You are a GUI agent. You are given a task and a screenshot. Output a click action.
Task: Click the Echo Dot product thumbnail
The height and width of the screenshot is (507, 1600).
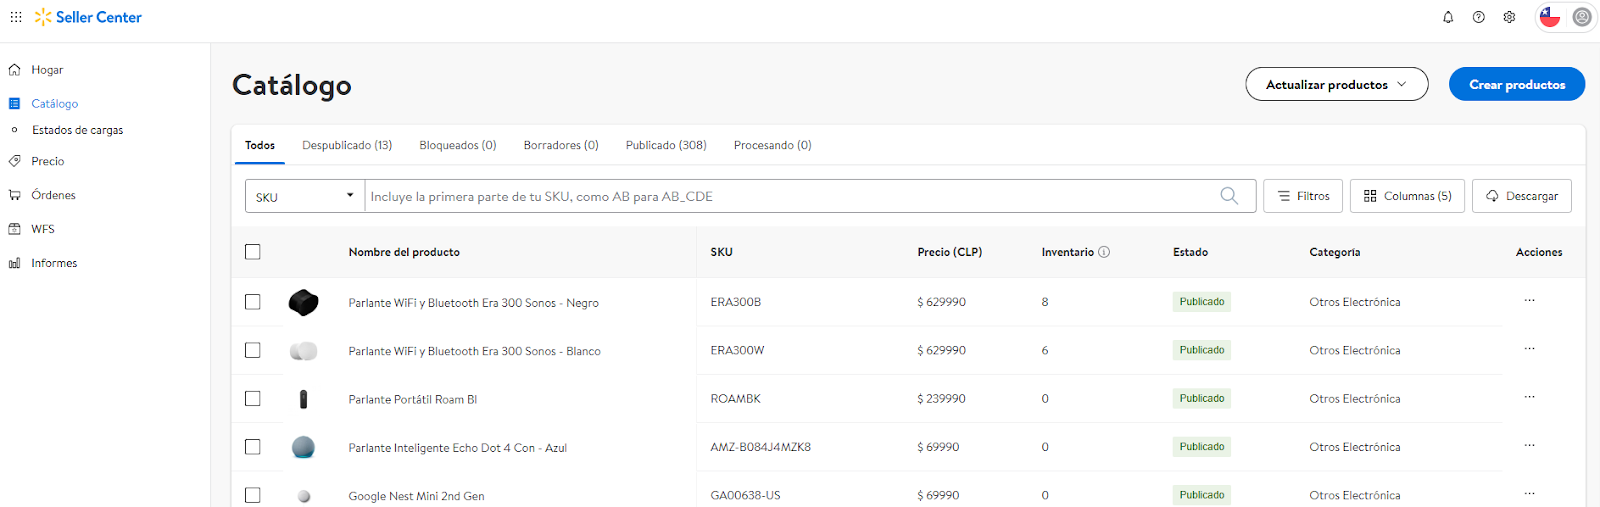[x=303, y=447]
